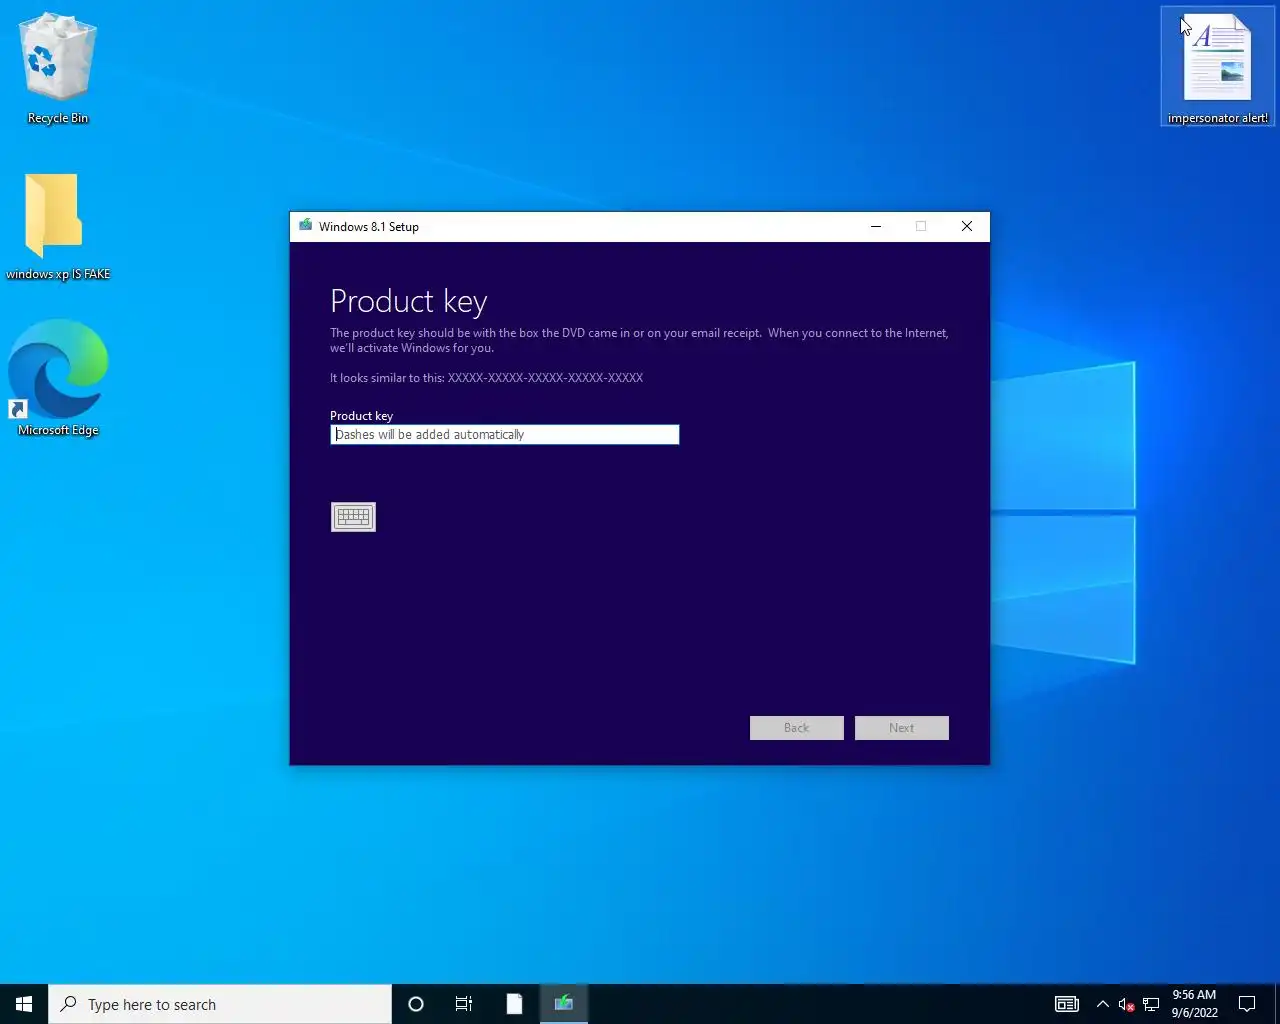Close the Windows 8.1 Setup window

(x=967, y=226)
